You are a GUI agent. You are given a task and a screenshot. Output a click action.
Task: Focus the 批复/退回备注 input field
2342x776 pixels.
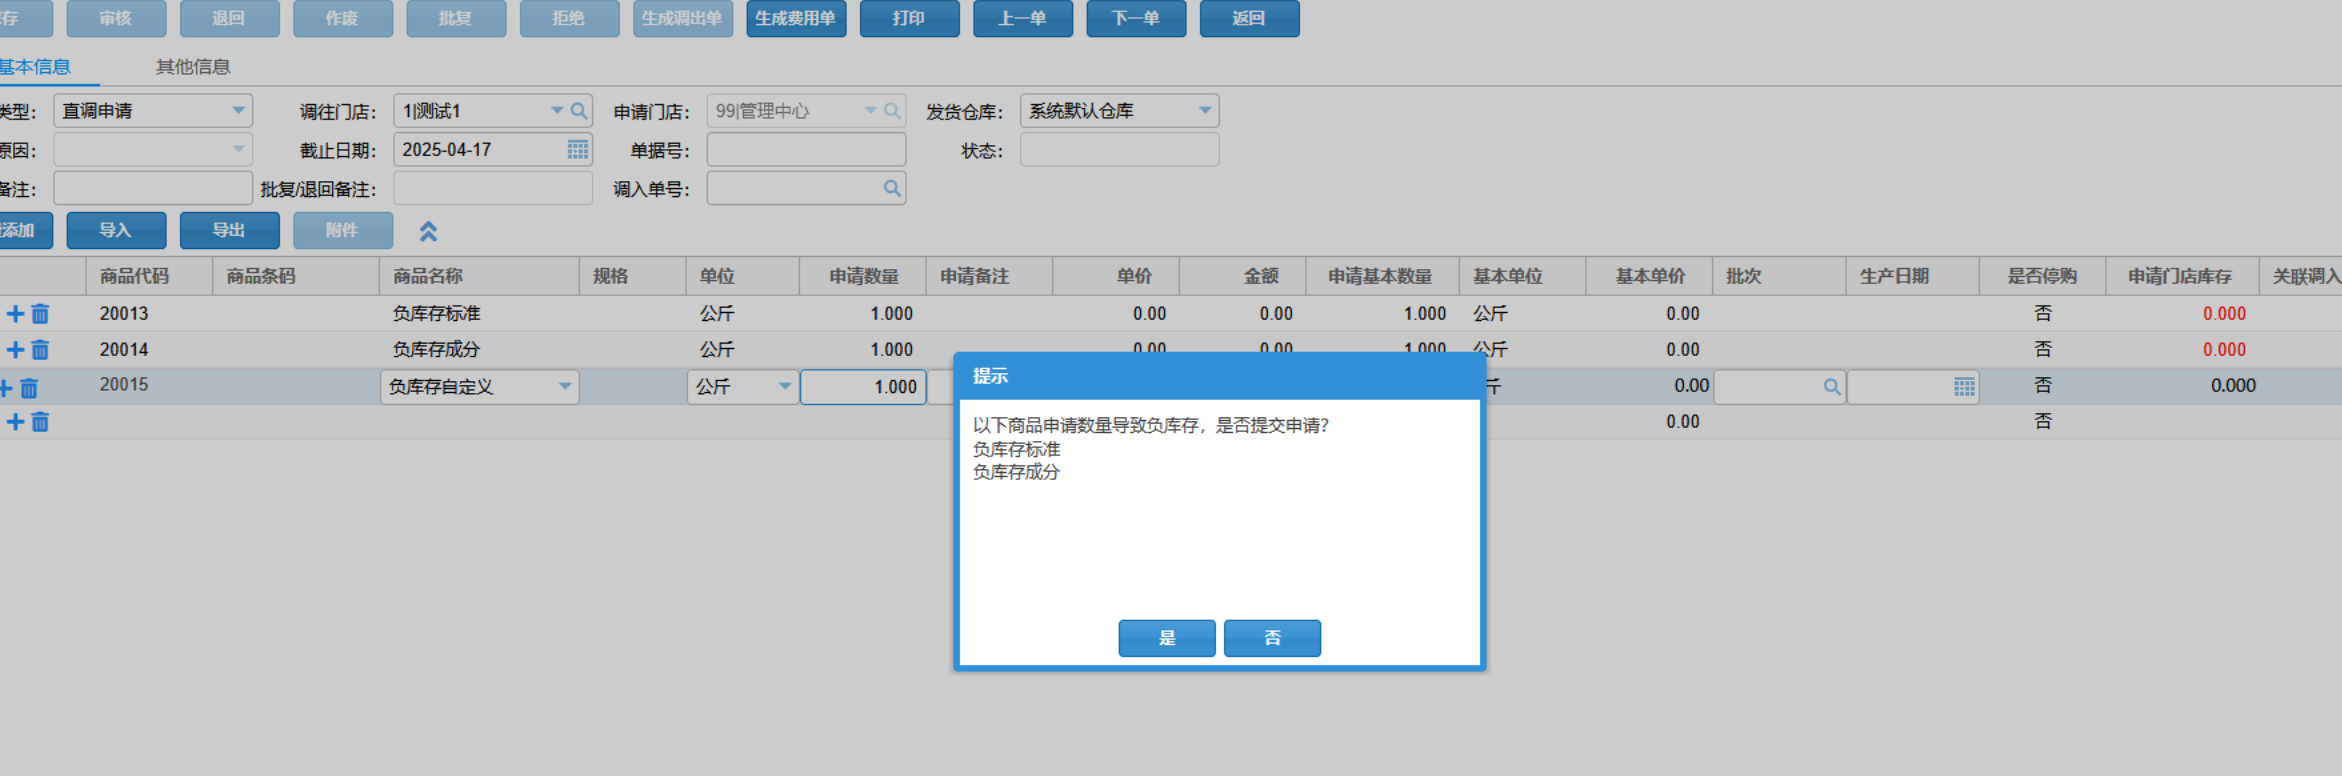pyautogui.click(x=493, y=188)
